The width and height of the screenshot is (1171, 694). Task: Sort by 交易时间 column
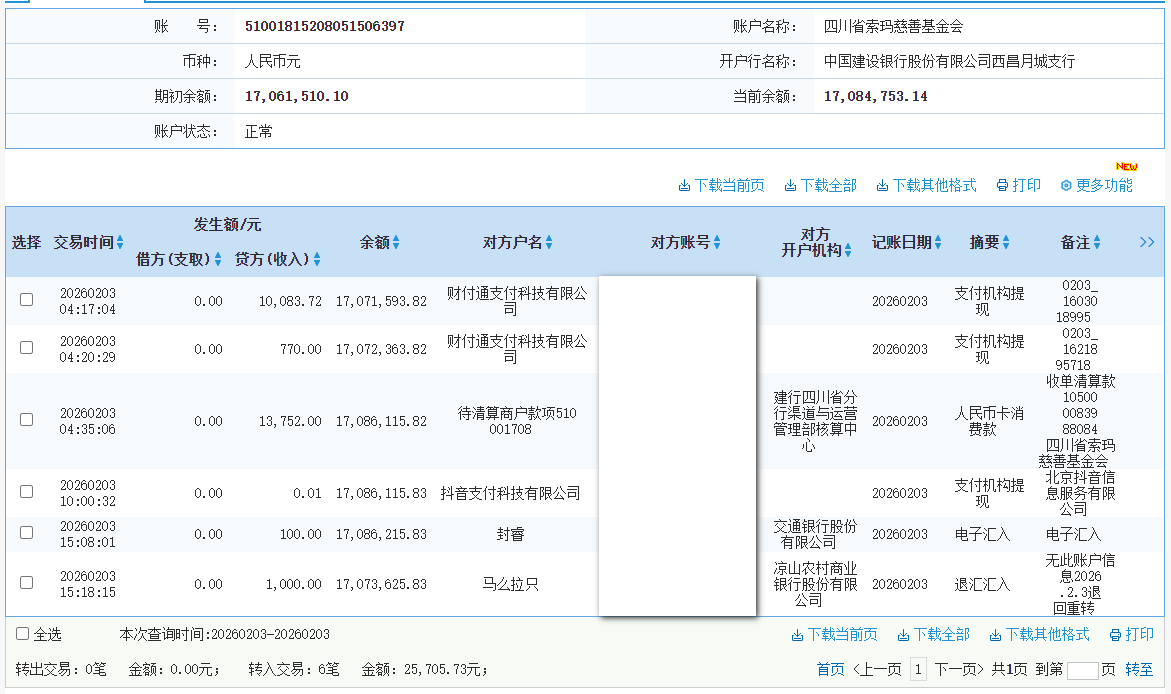pos(118,242)
